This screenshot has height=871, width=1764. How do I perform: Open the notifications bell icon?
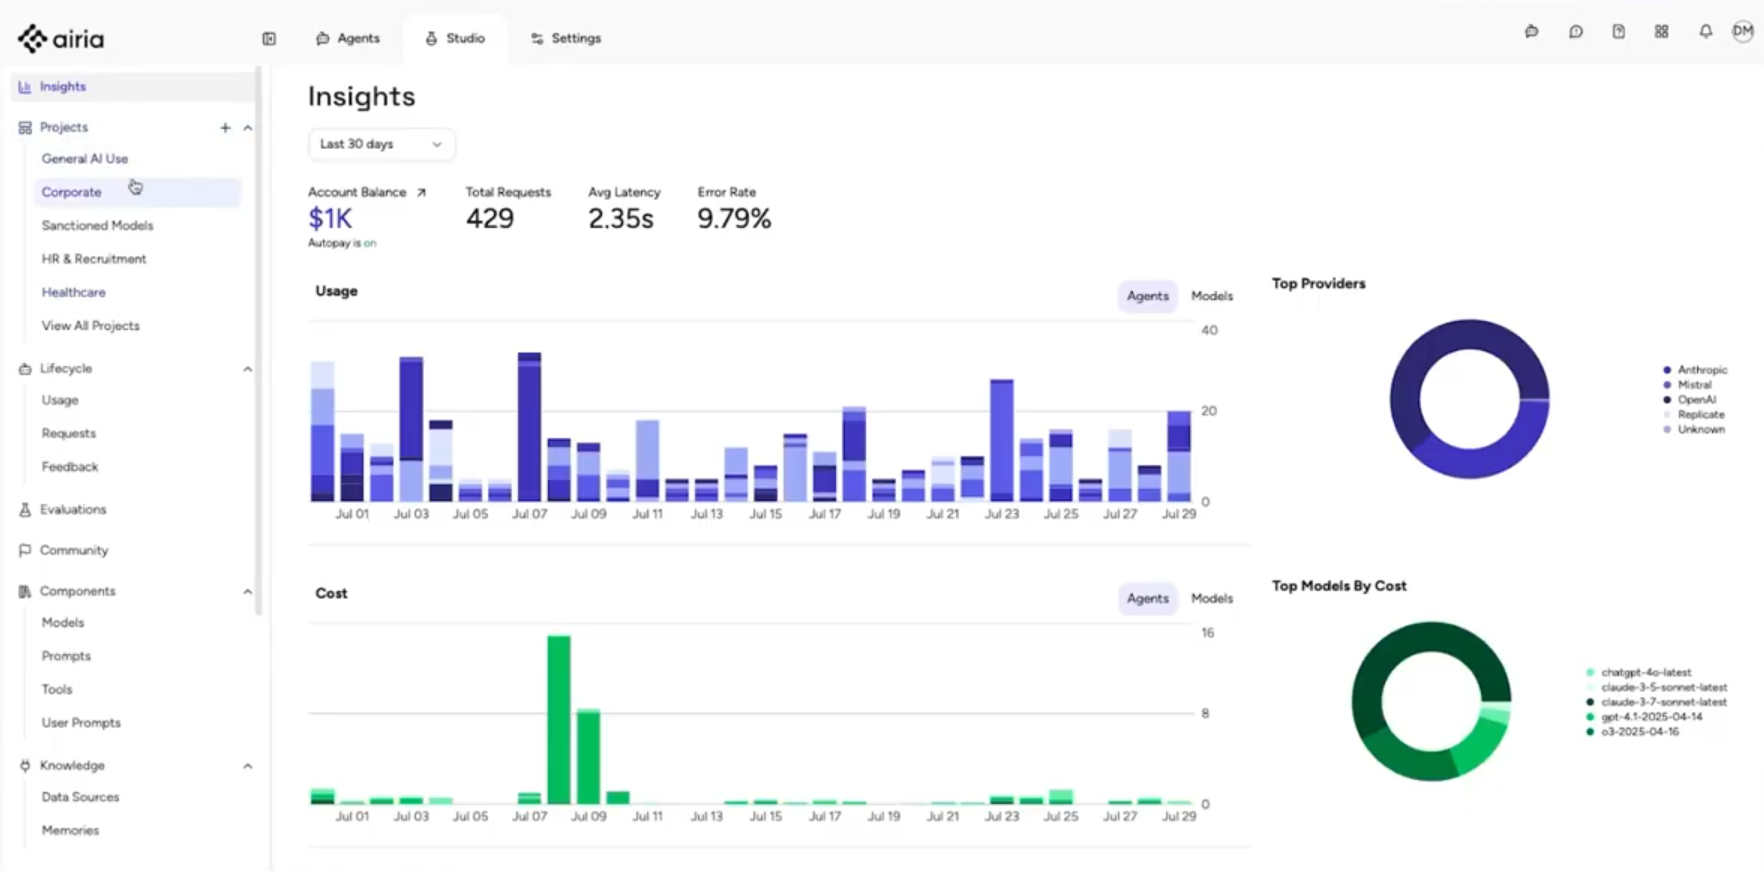click(x=1705, y=32)
